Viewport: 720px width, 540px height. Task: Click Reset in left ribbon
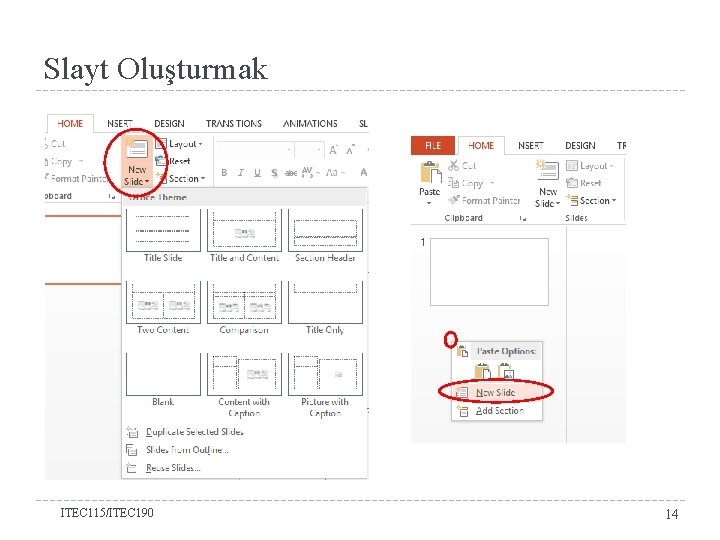pyautogui.click(x=173, y=161)
